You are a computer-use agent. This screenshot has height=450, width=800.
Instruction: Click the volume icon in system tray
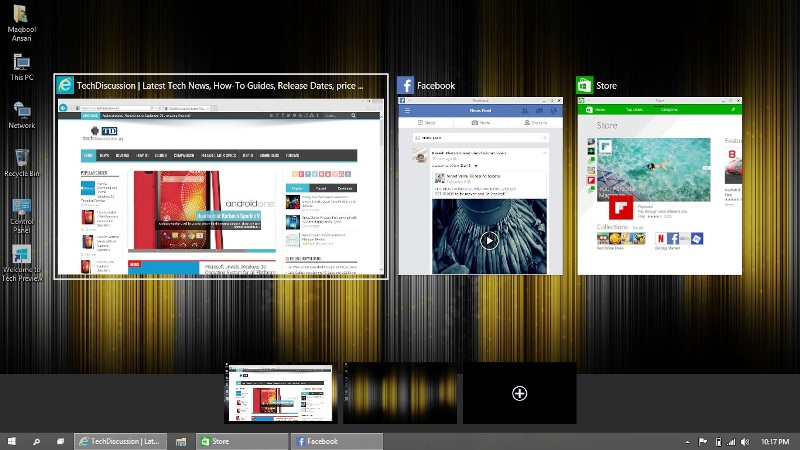[745, 441]
